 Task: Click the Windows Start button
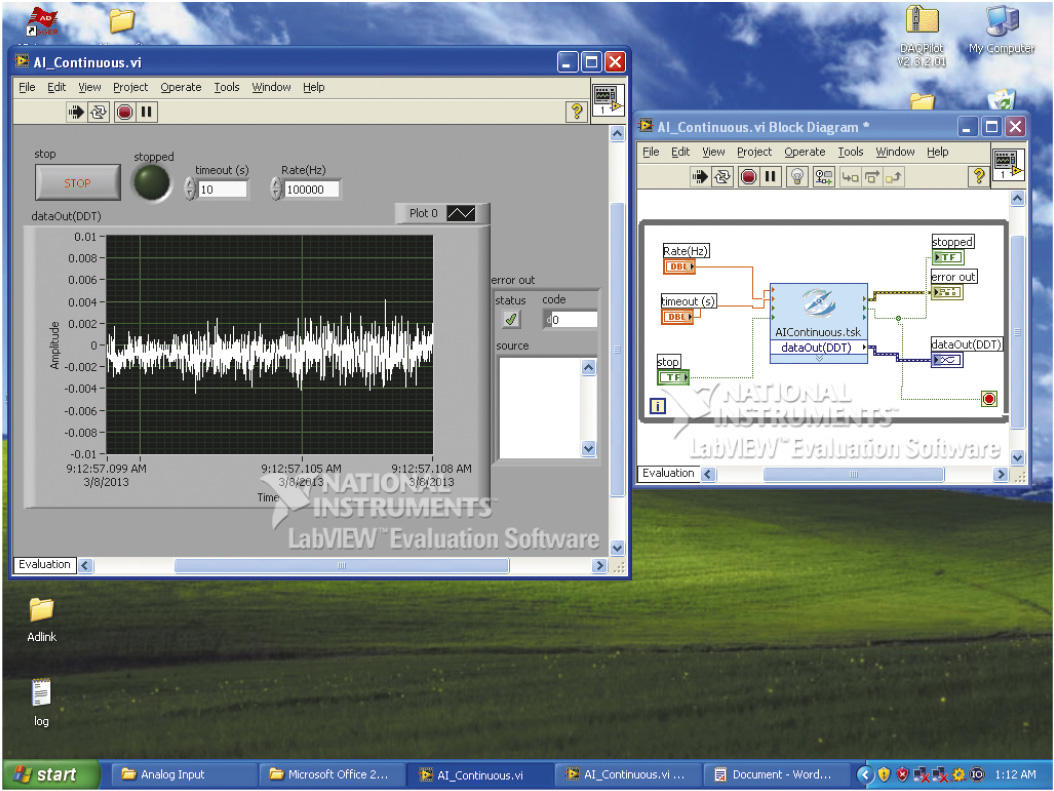(x=51, y=775)
